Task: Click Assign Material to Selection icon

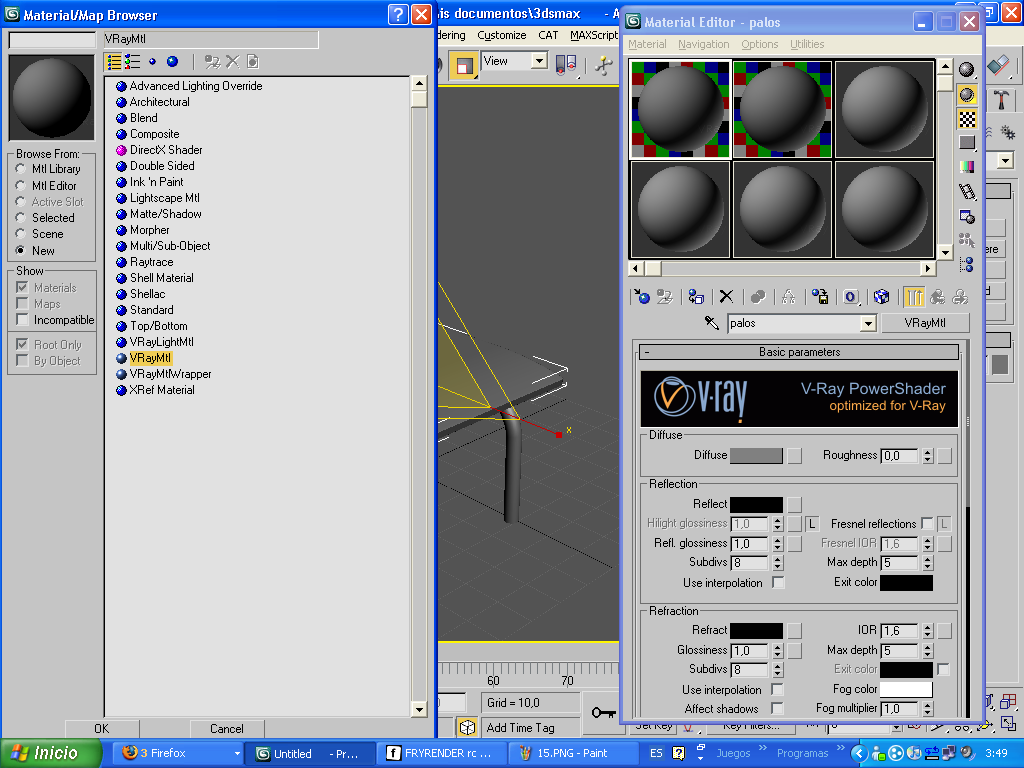Action: 696,297
